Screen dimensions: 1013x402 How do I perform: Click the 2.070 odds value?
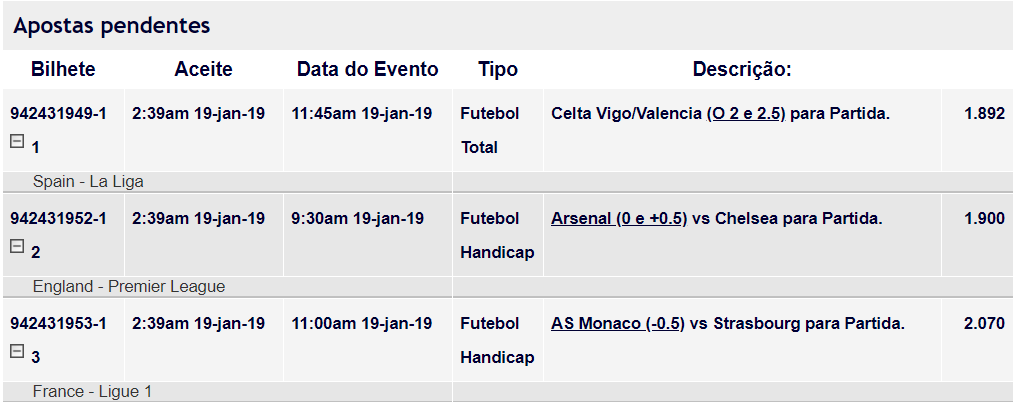click(985, 323)
